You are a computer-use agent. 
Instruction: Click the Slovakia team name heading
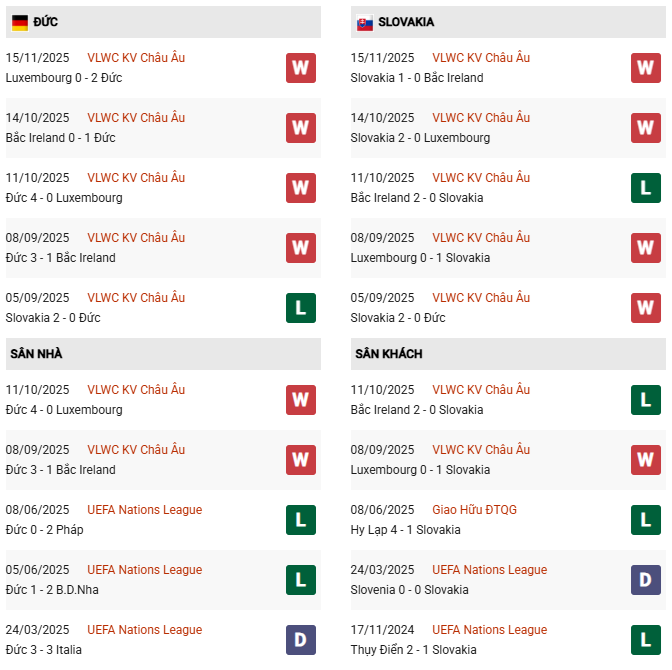pyautogui.click(x=406, y=22)
